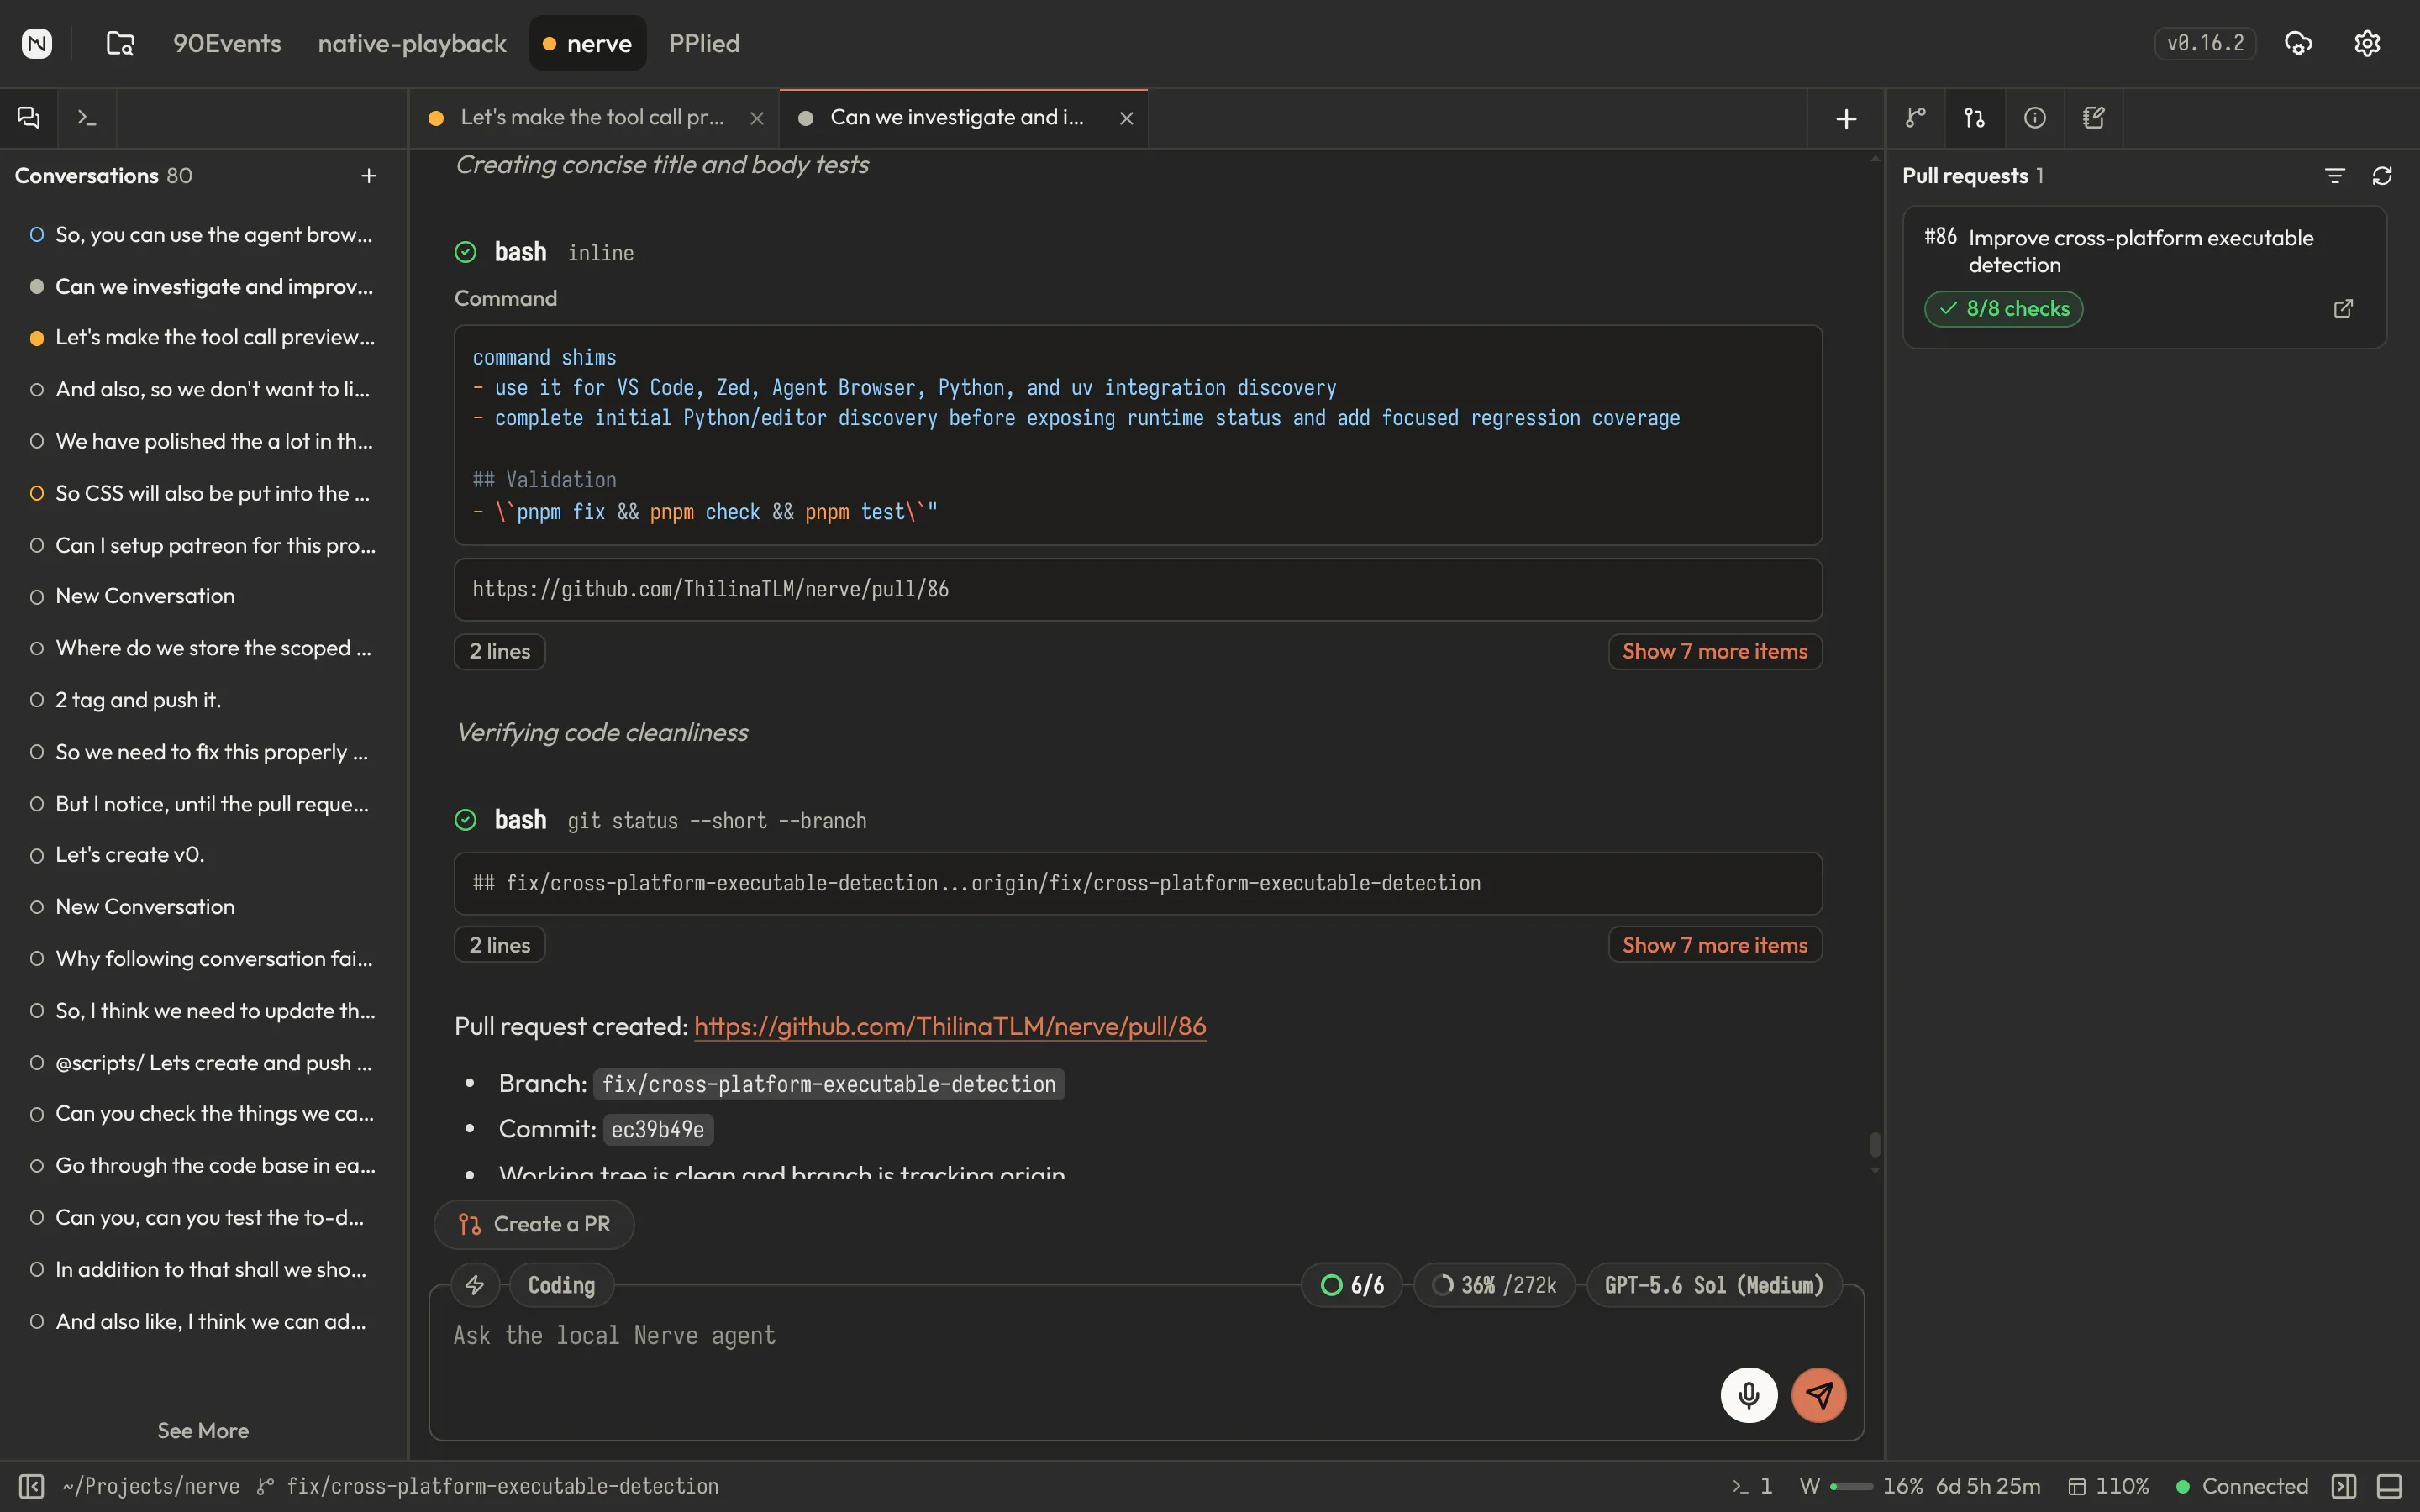
Task: Click the lightning quick actions icon
Action: [475, 1285]
